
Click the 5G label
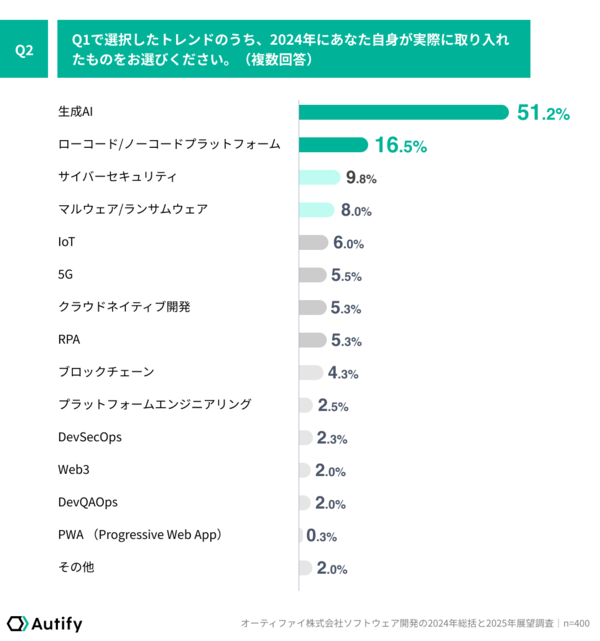65,274
